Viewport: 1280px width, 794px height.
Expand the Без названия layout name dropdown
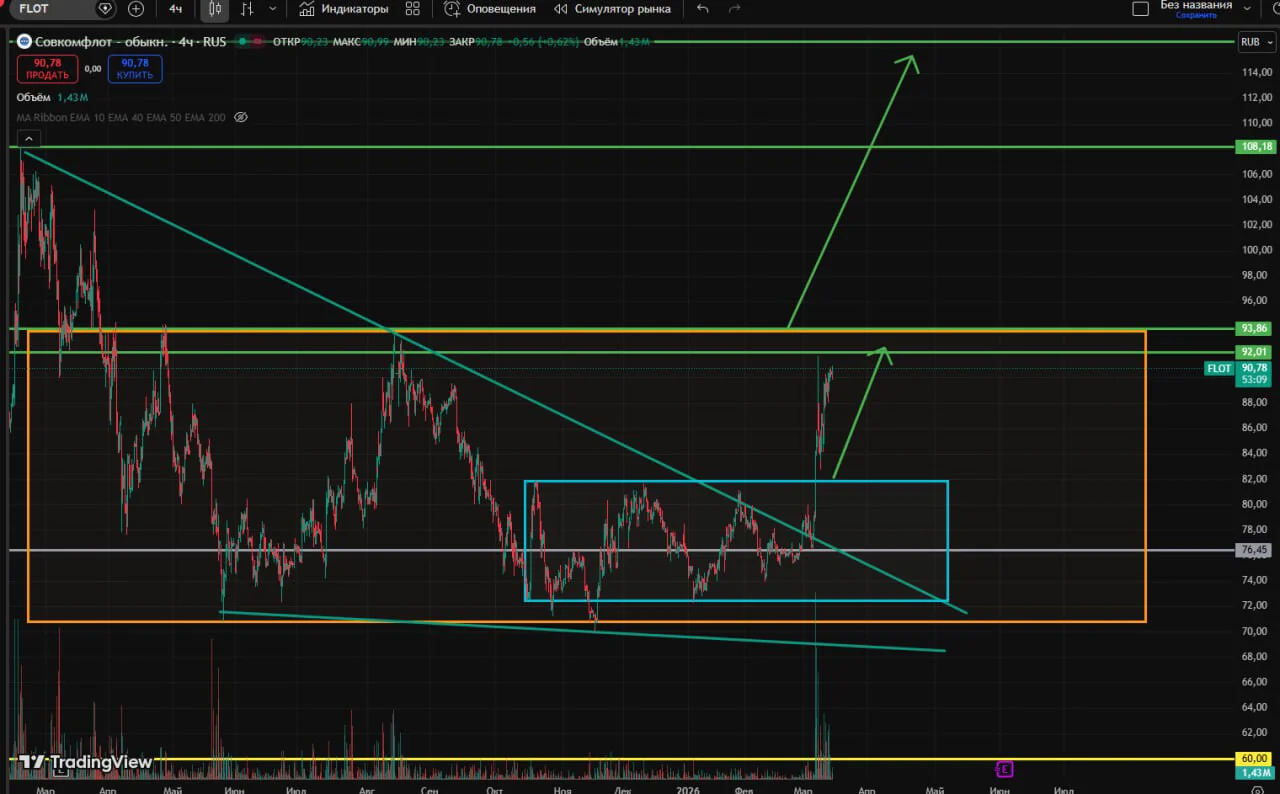tap(1245, 8)
